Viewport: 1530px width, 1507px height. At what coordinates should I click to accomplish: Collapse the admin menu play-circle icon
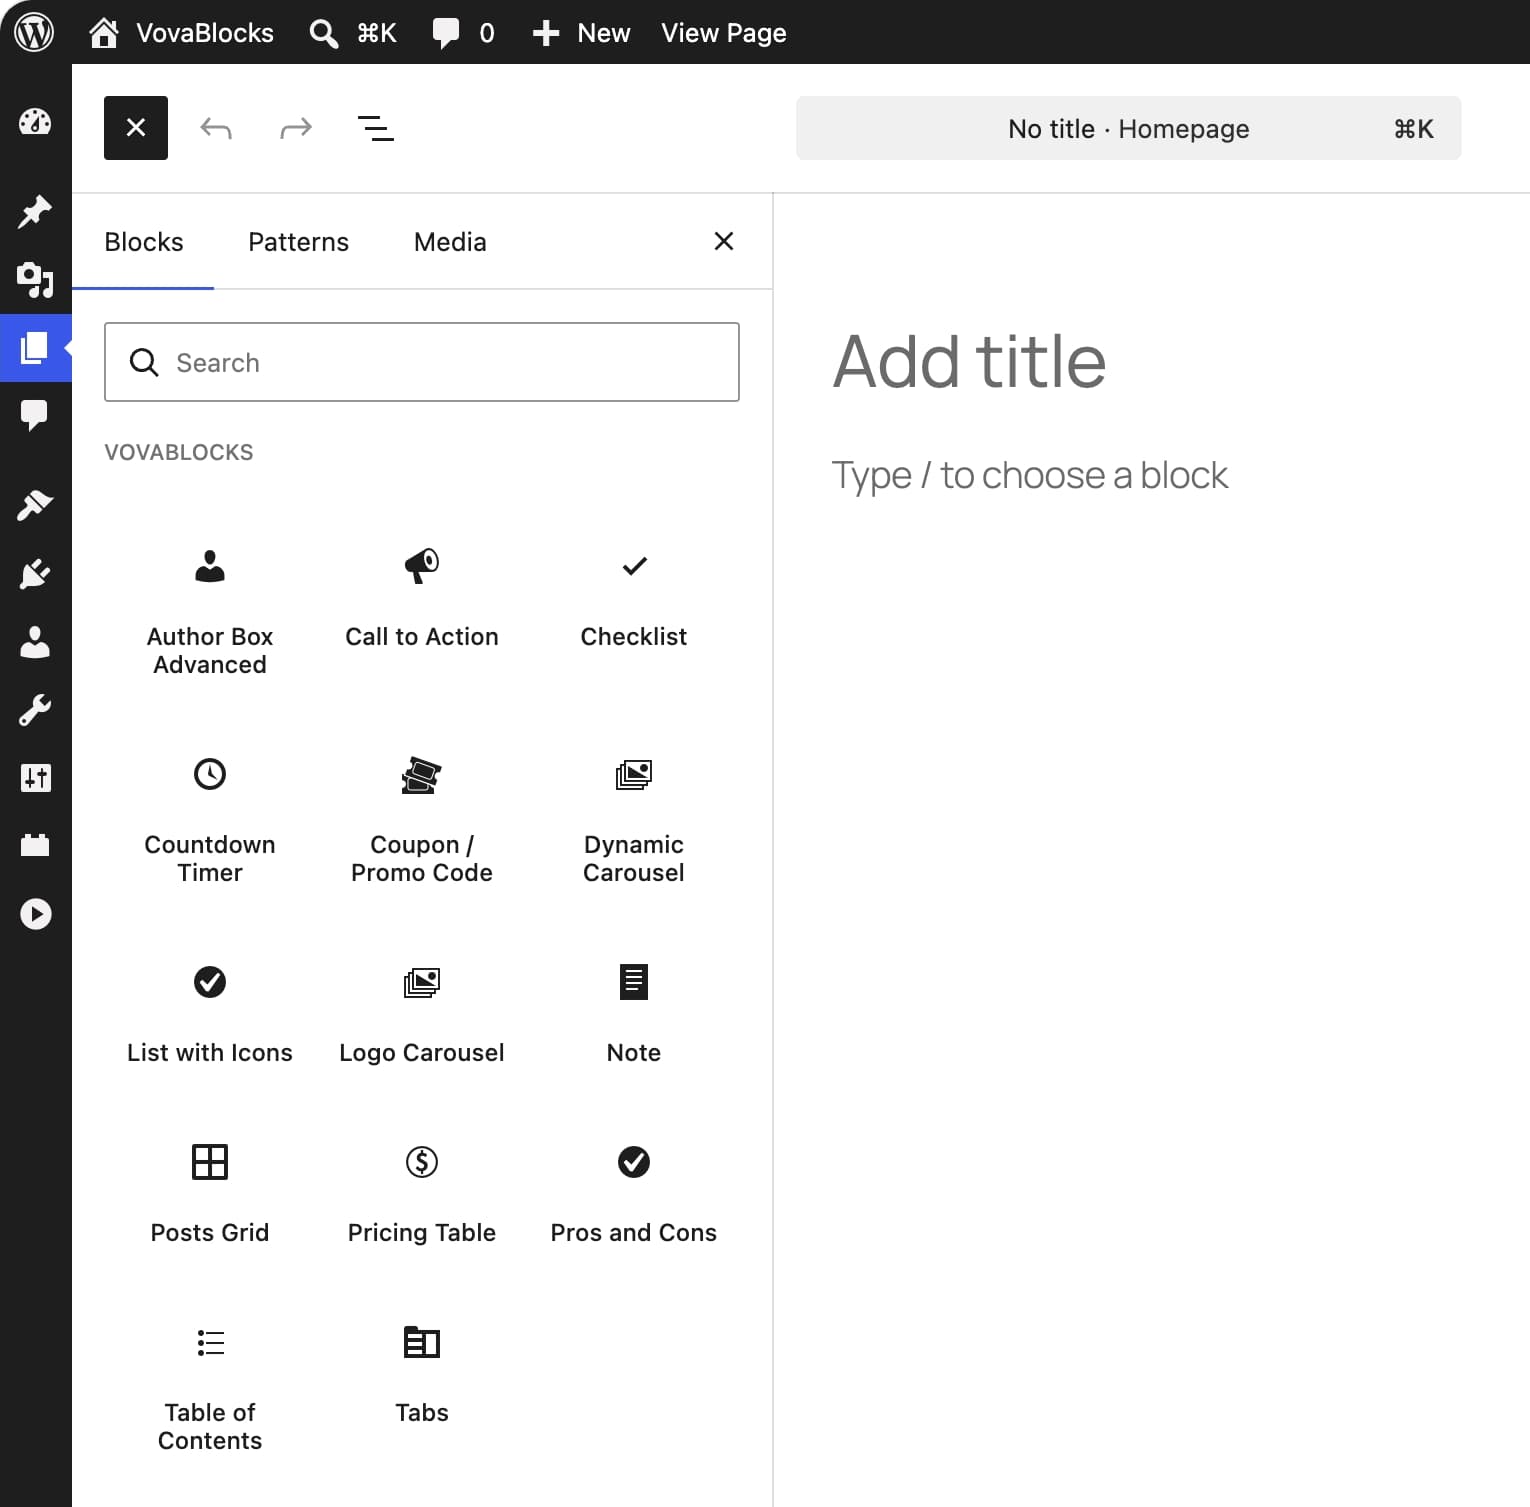(x=35, y=914)
